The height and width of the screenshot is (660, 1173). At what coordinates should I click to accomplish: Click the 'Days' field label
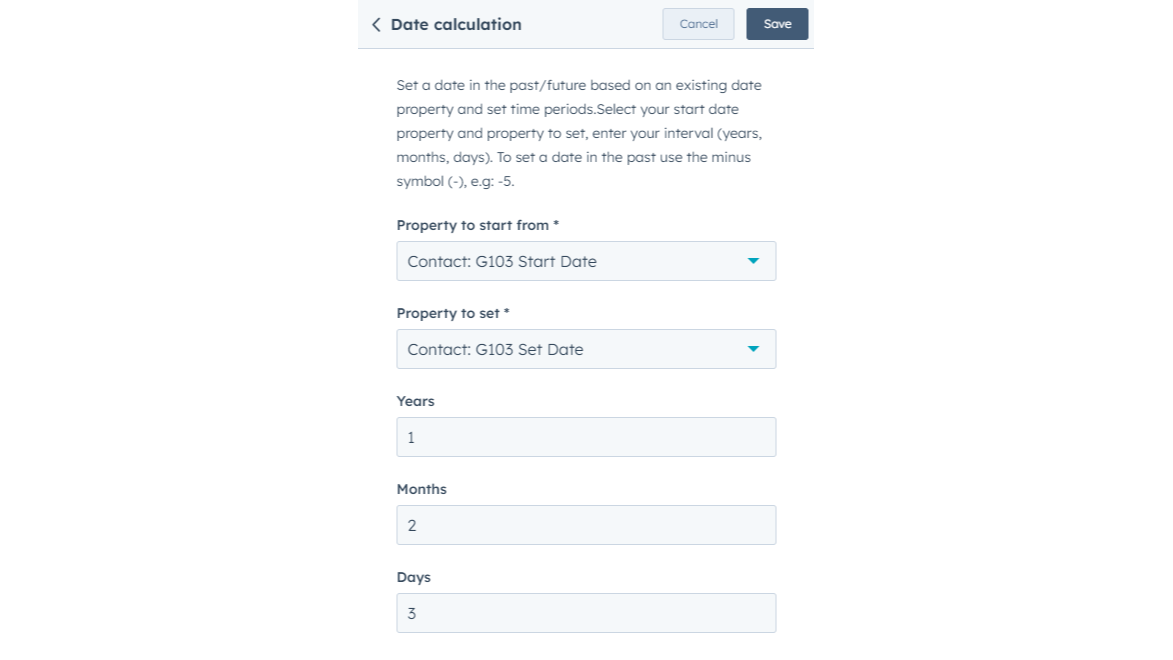pos(413,577)
